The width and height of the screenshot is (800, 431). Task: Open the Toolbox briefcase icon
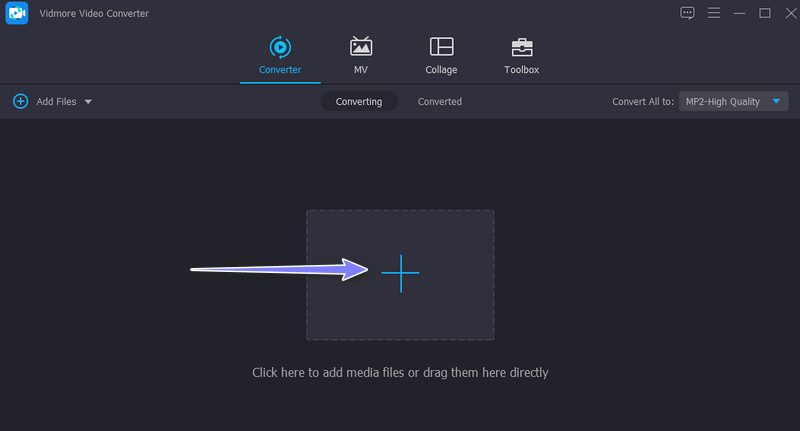[x=521, y=47]
